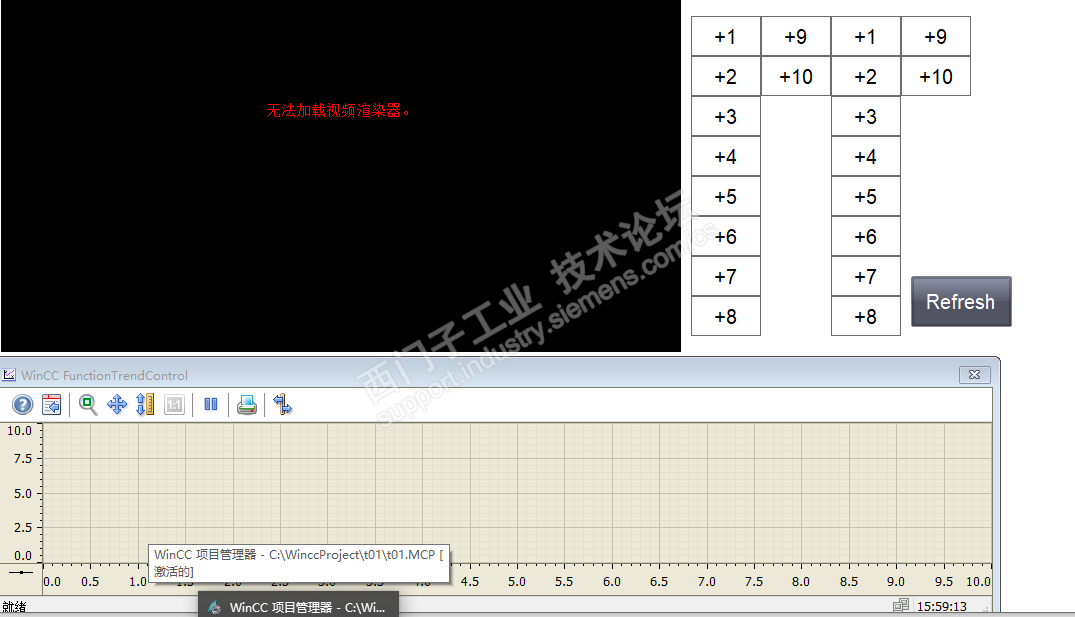Click +9 in the right button group
The width and height of the screenshot is (1075, 617).
pyautogui.click(x=935, y=36)
